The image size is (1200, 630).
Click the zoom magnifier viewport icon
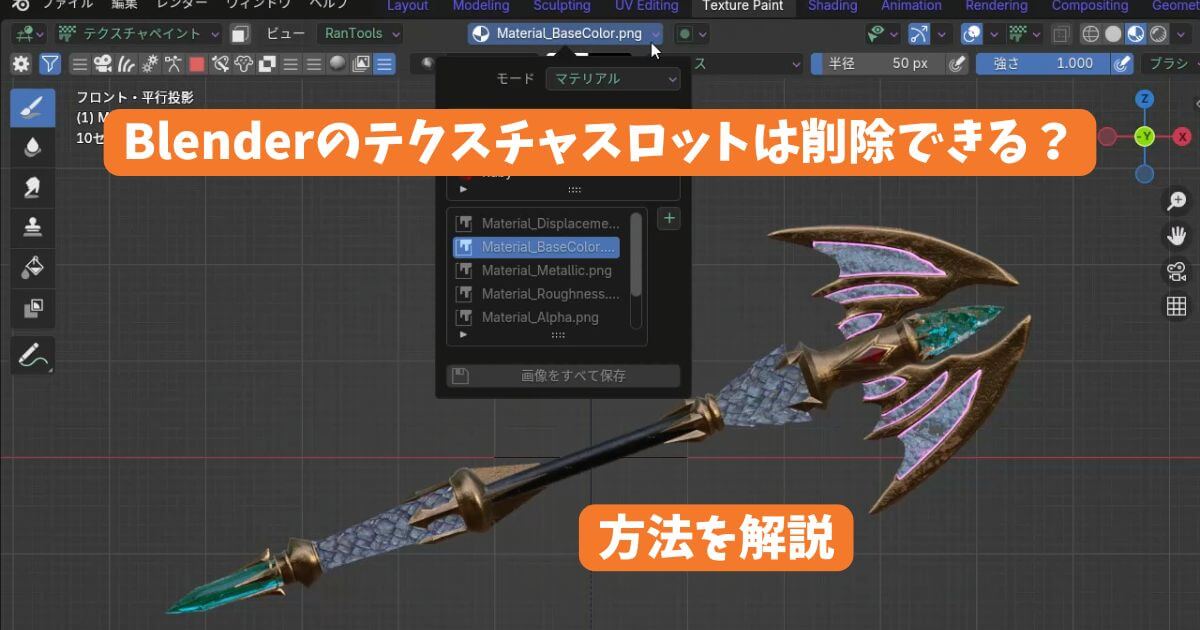(x=1176, y=201)
